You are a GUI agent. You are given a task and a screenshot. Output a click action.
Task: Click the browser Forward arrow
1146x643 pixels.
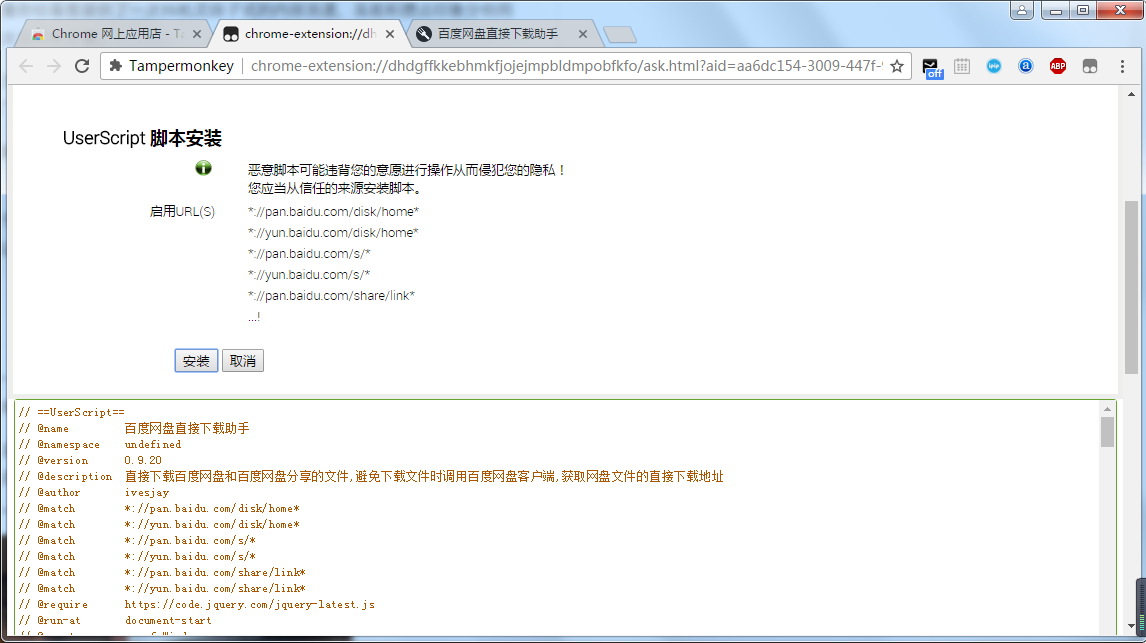pos(54,66)
